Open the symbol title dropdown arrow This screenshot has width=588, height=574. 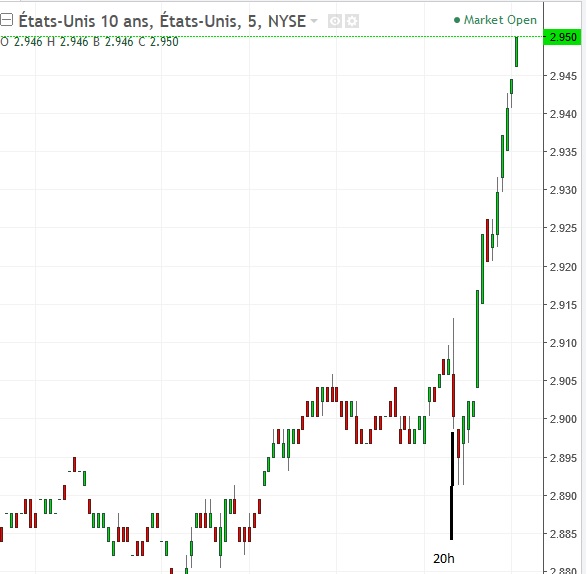point(314,21)
